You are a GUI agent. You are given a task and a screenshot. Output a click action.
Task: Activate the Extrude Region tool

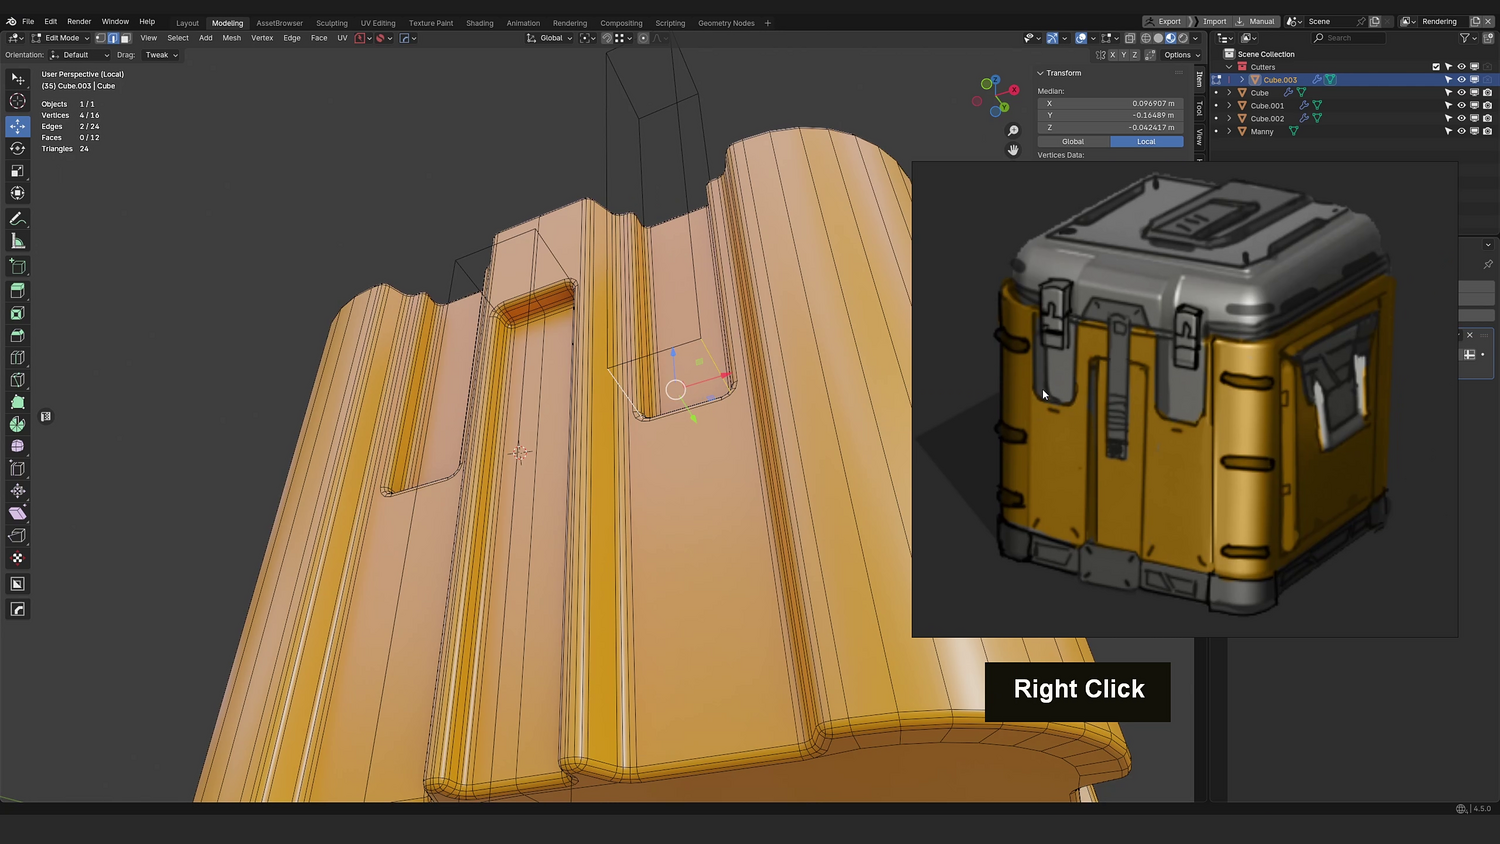click(x=17, y=291)
